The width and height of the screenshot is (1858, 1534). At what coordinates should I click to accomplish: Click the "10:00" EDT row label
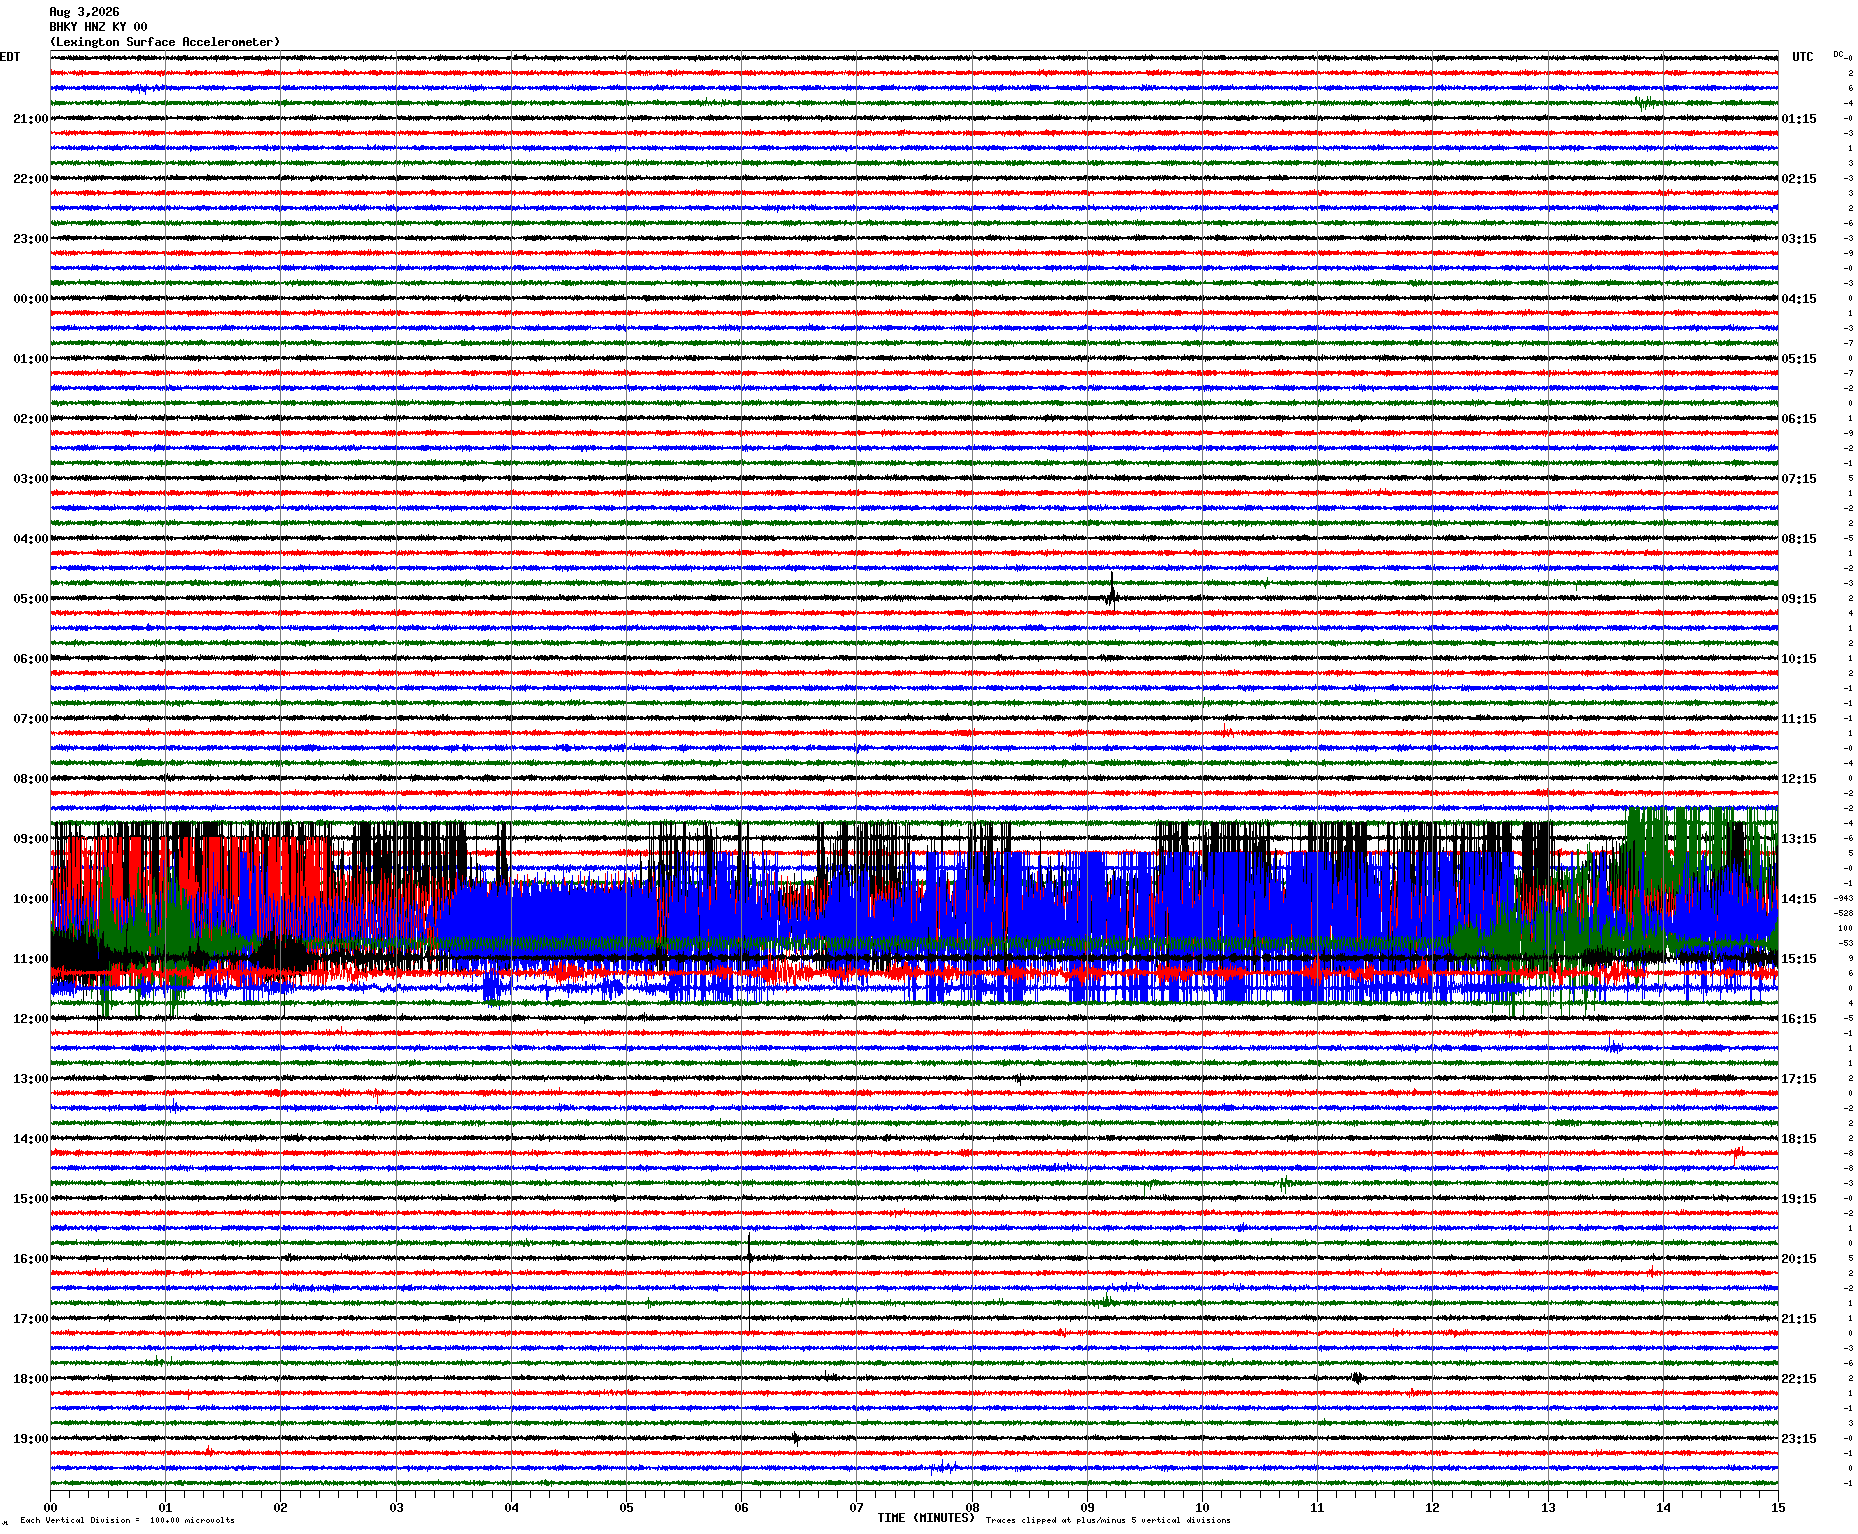pyautogui.click(x=30, y=899)
